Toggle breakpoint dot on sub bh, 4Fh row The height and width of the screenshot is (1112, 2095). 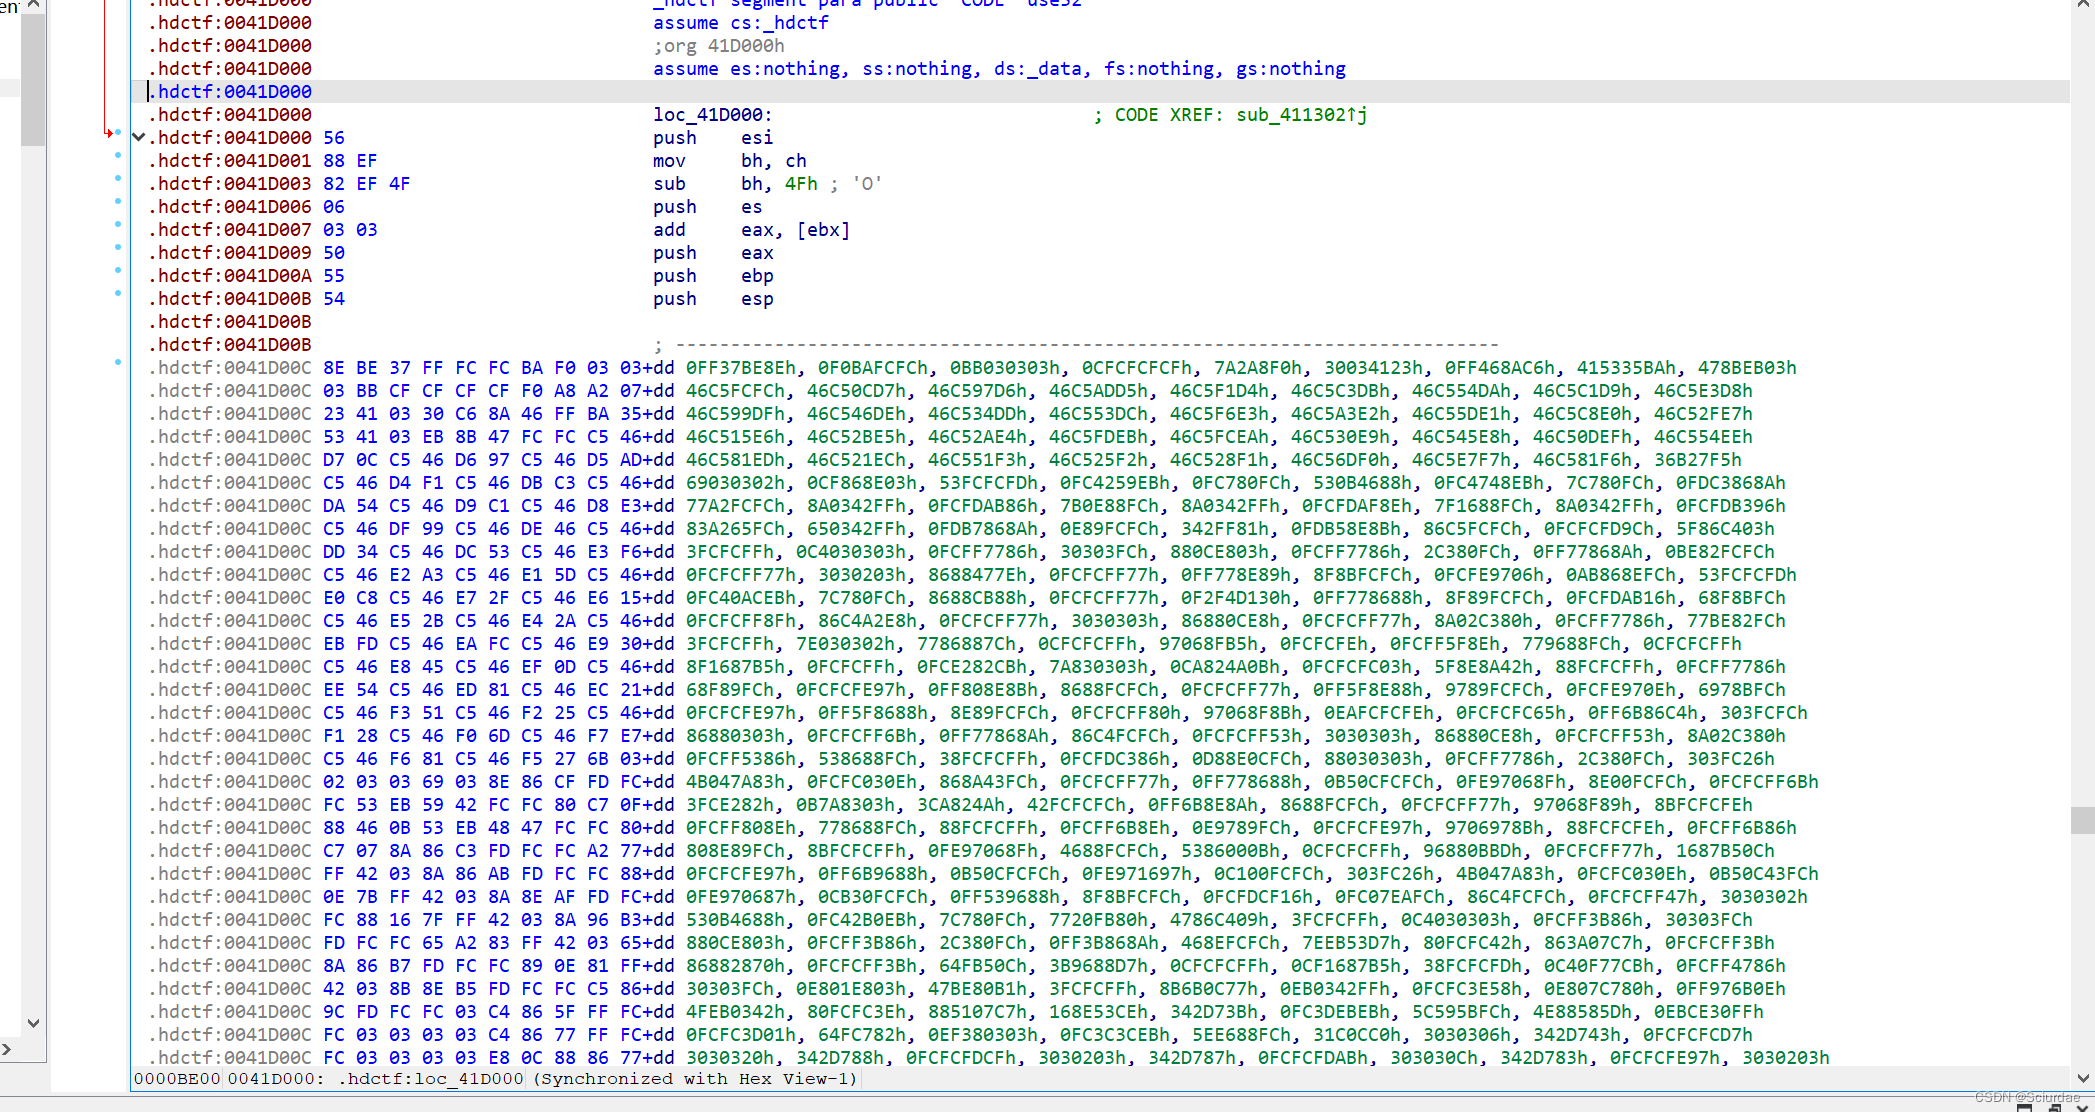[118, 178]
